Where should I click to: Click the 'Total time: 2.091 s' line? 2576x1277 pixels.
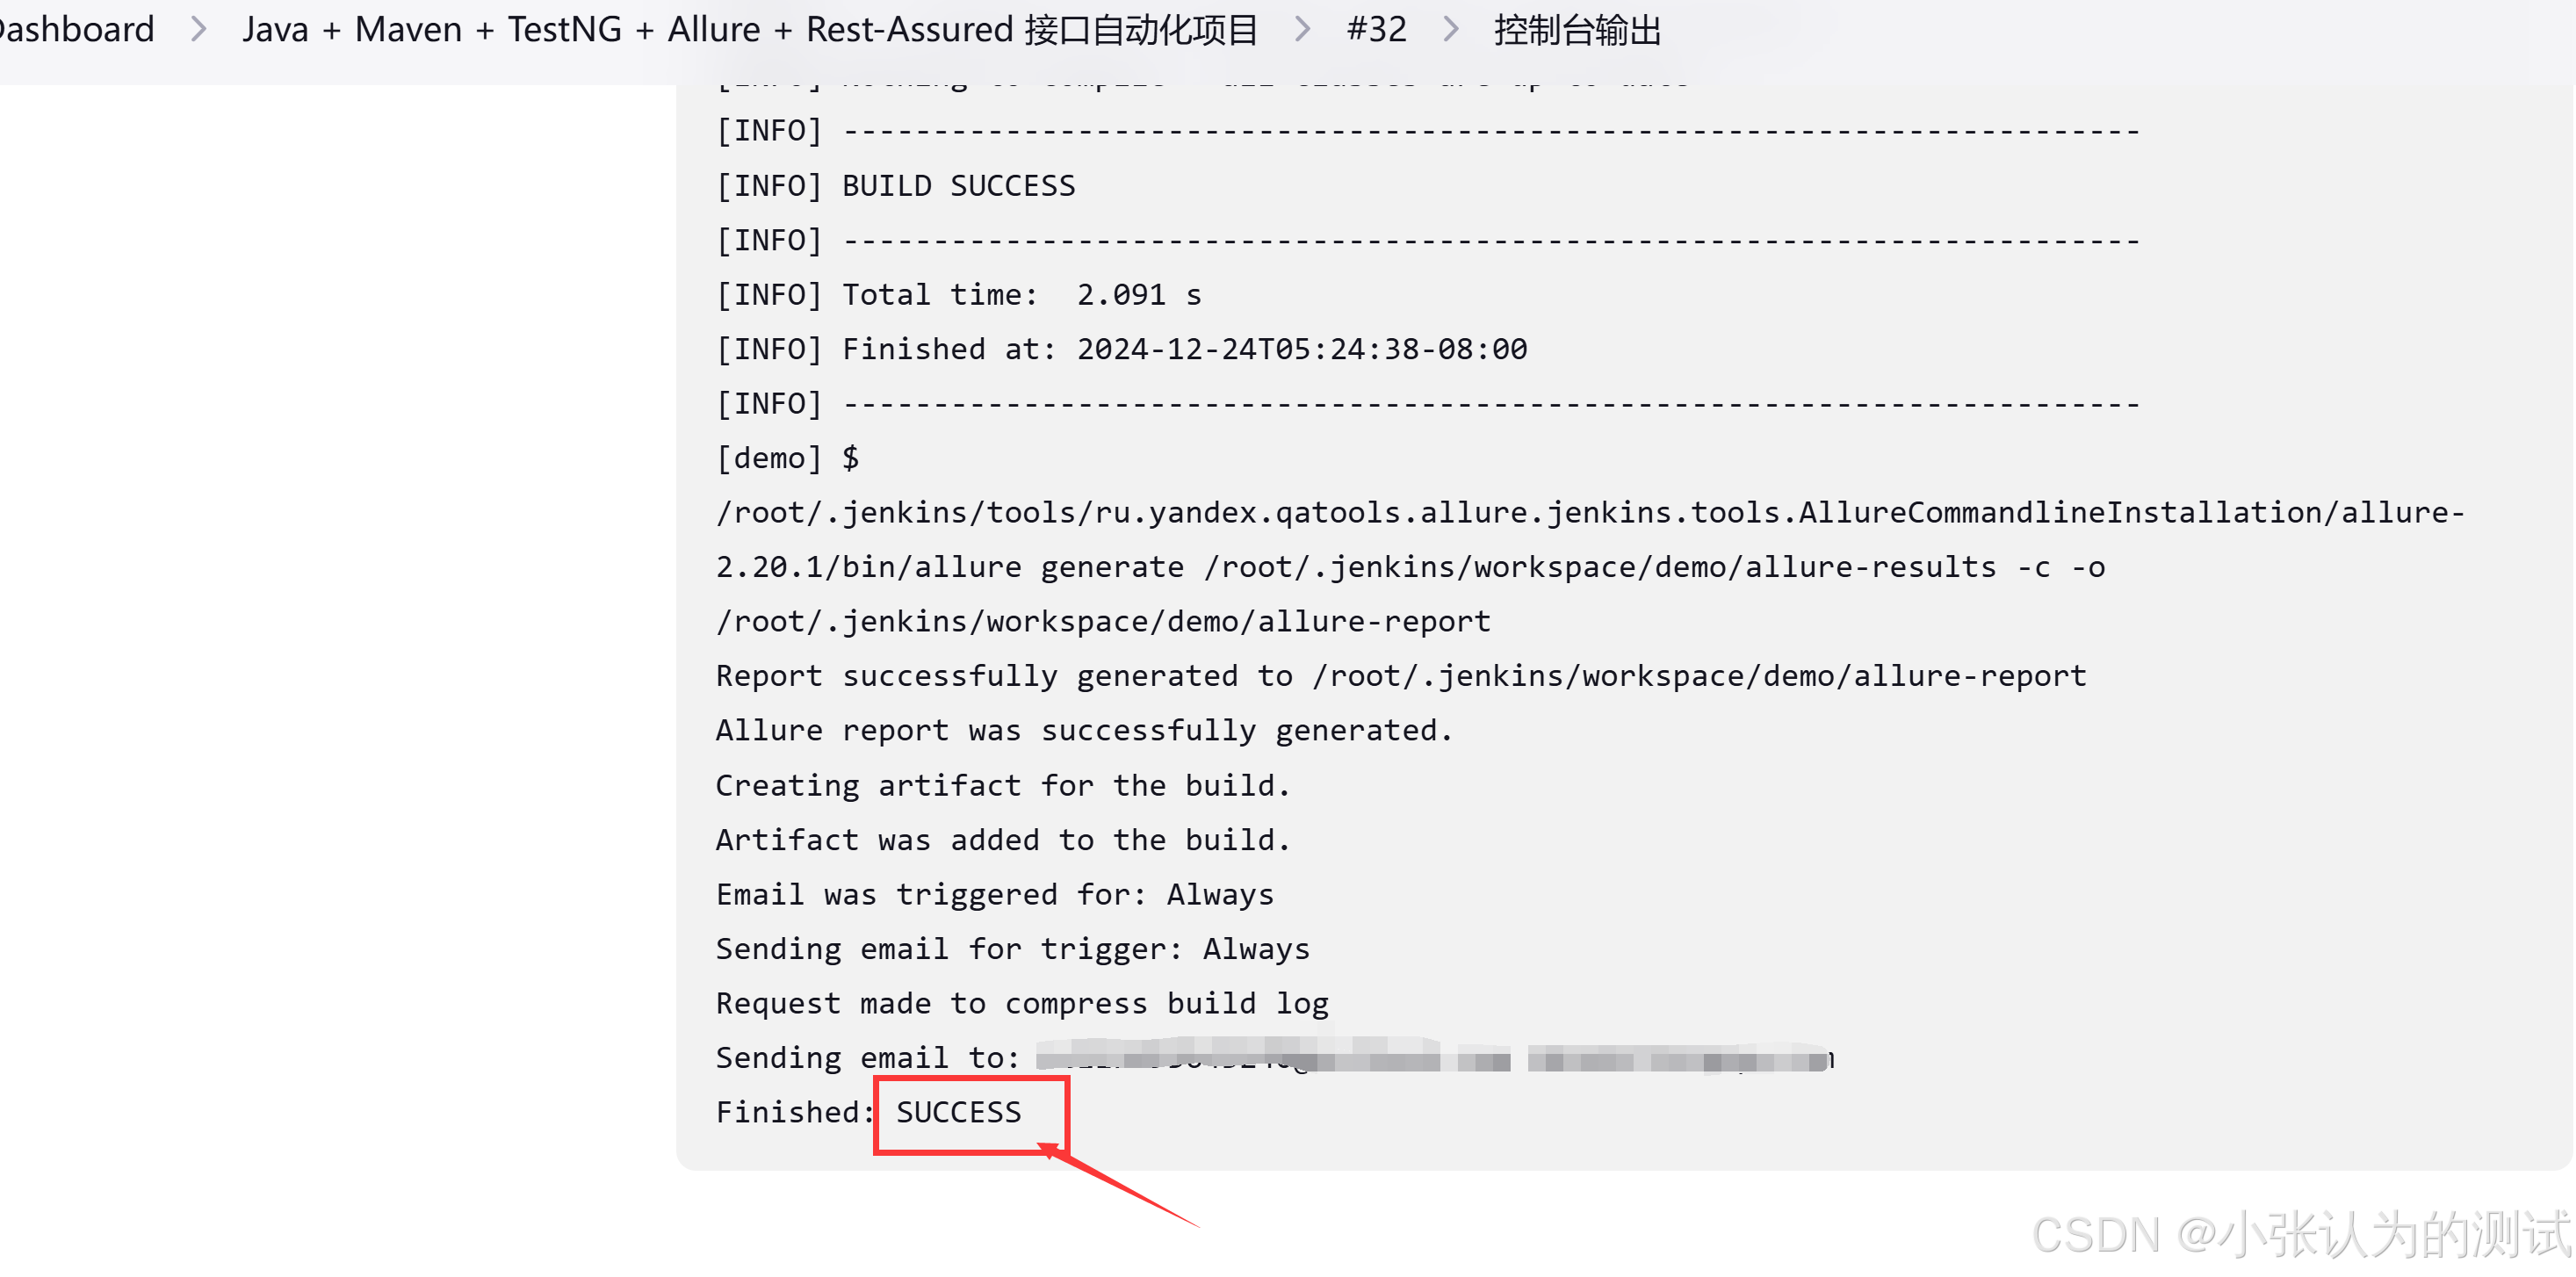(x=959, y=295)
